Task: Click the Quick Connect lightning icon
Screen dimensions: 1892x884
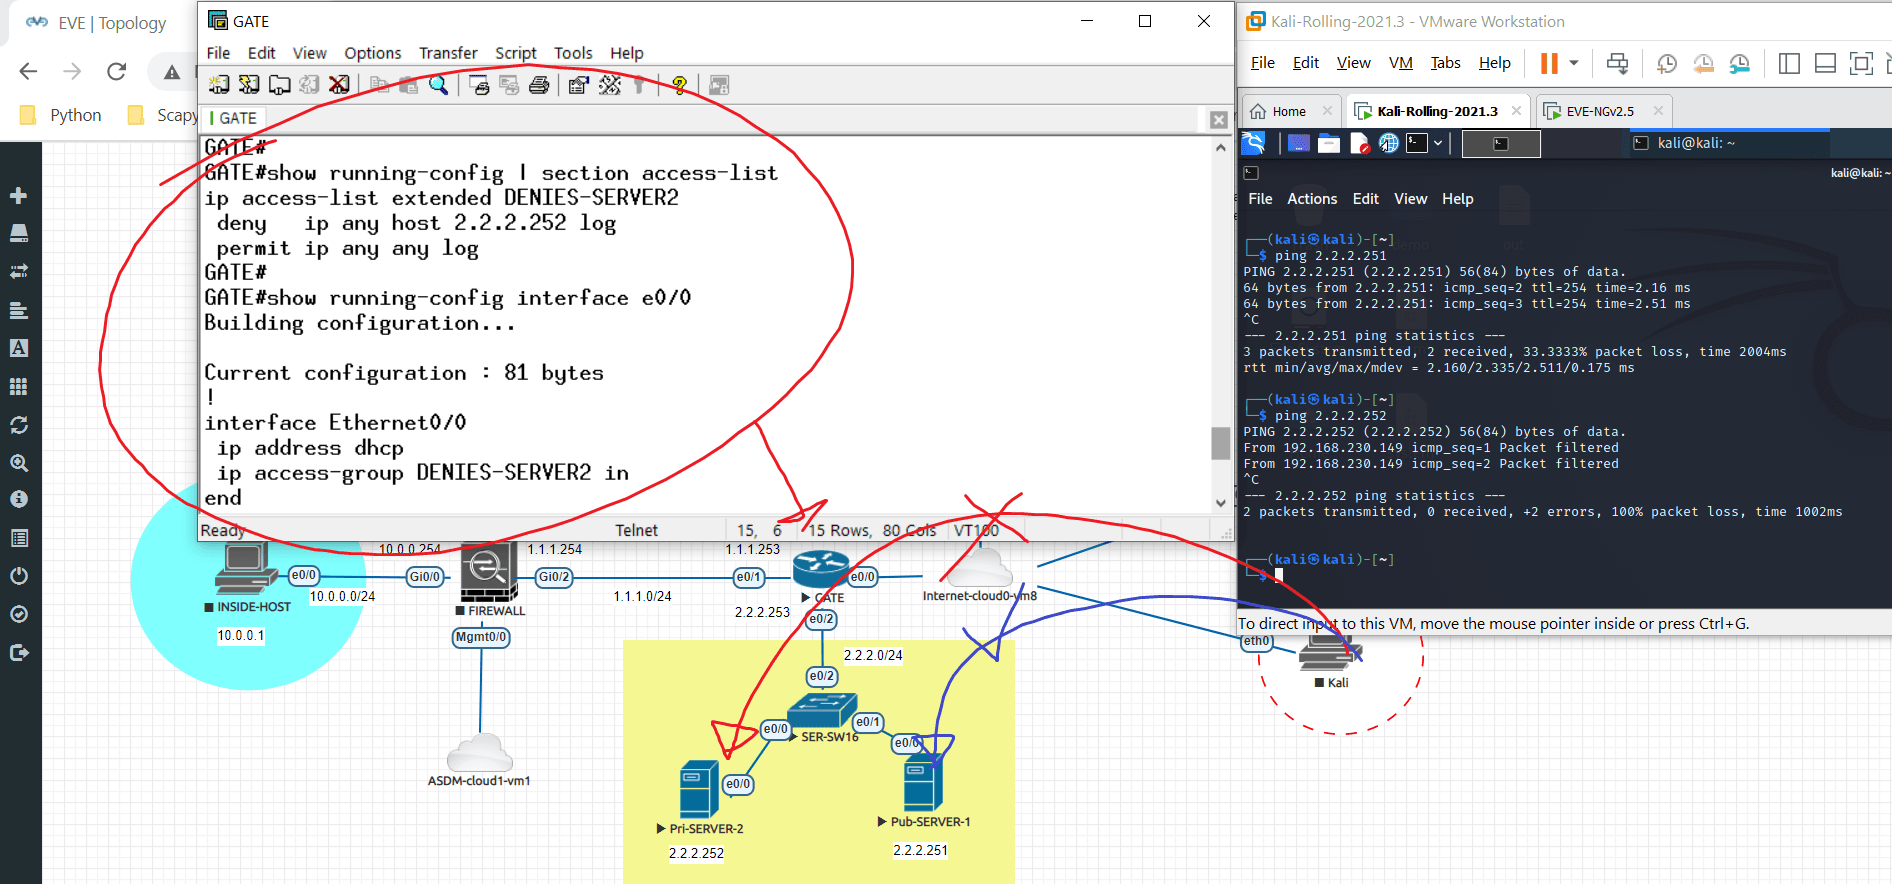Action: (249, 85)
